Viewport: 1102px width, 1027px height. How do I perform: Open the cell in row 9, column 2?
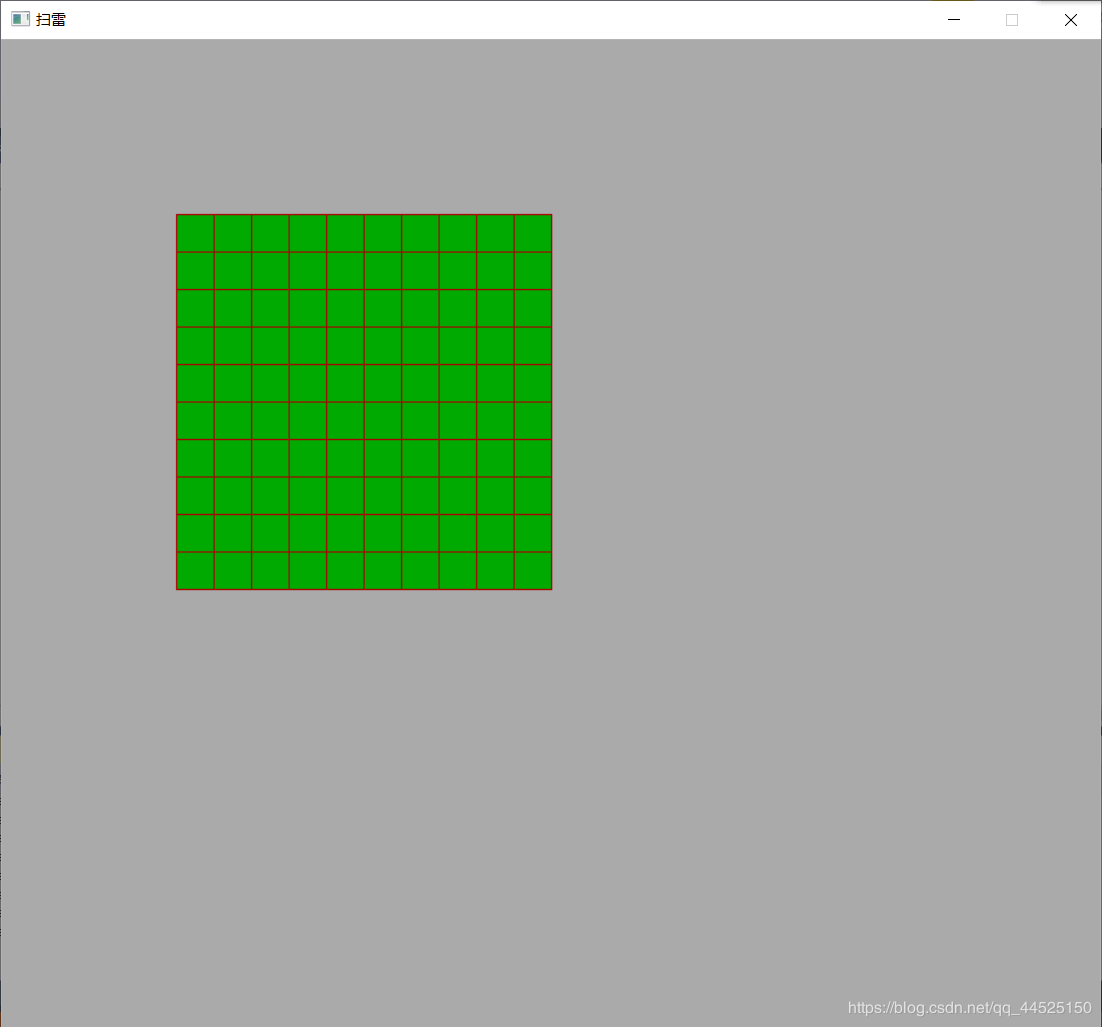pos(233,533)
